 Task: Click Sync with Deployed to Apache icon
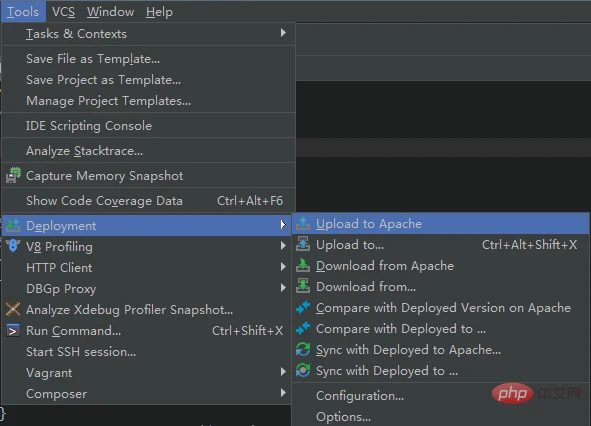pyautogui.click(x=303, y=349)
